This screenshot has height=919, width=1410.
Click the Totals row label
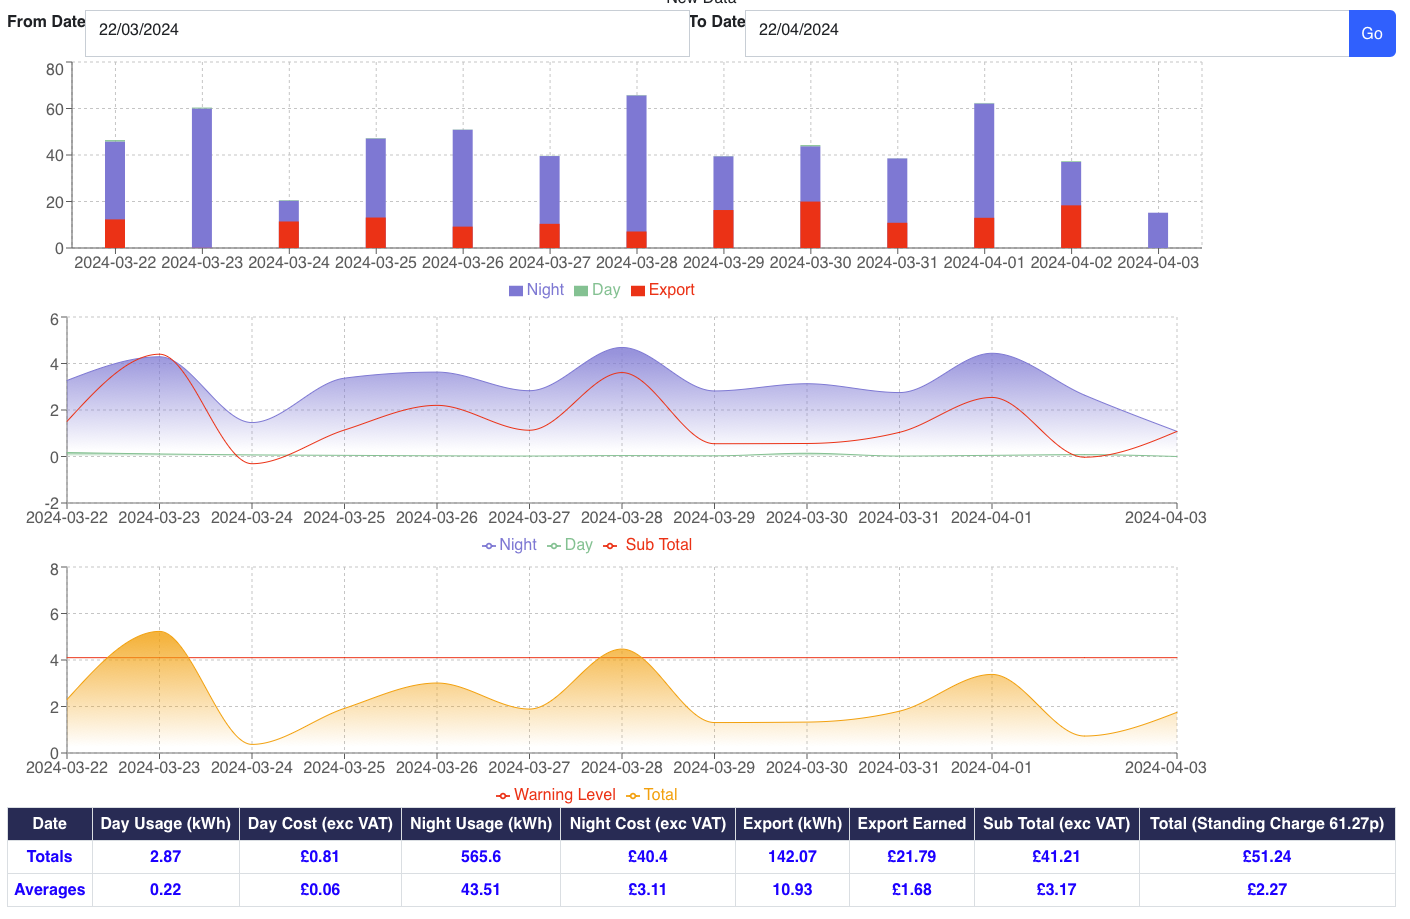(50, 857)
